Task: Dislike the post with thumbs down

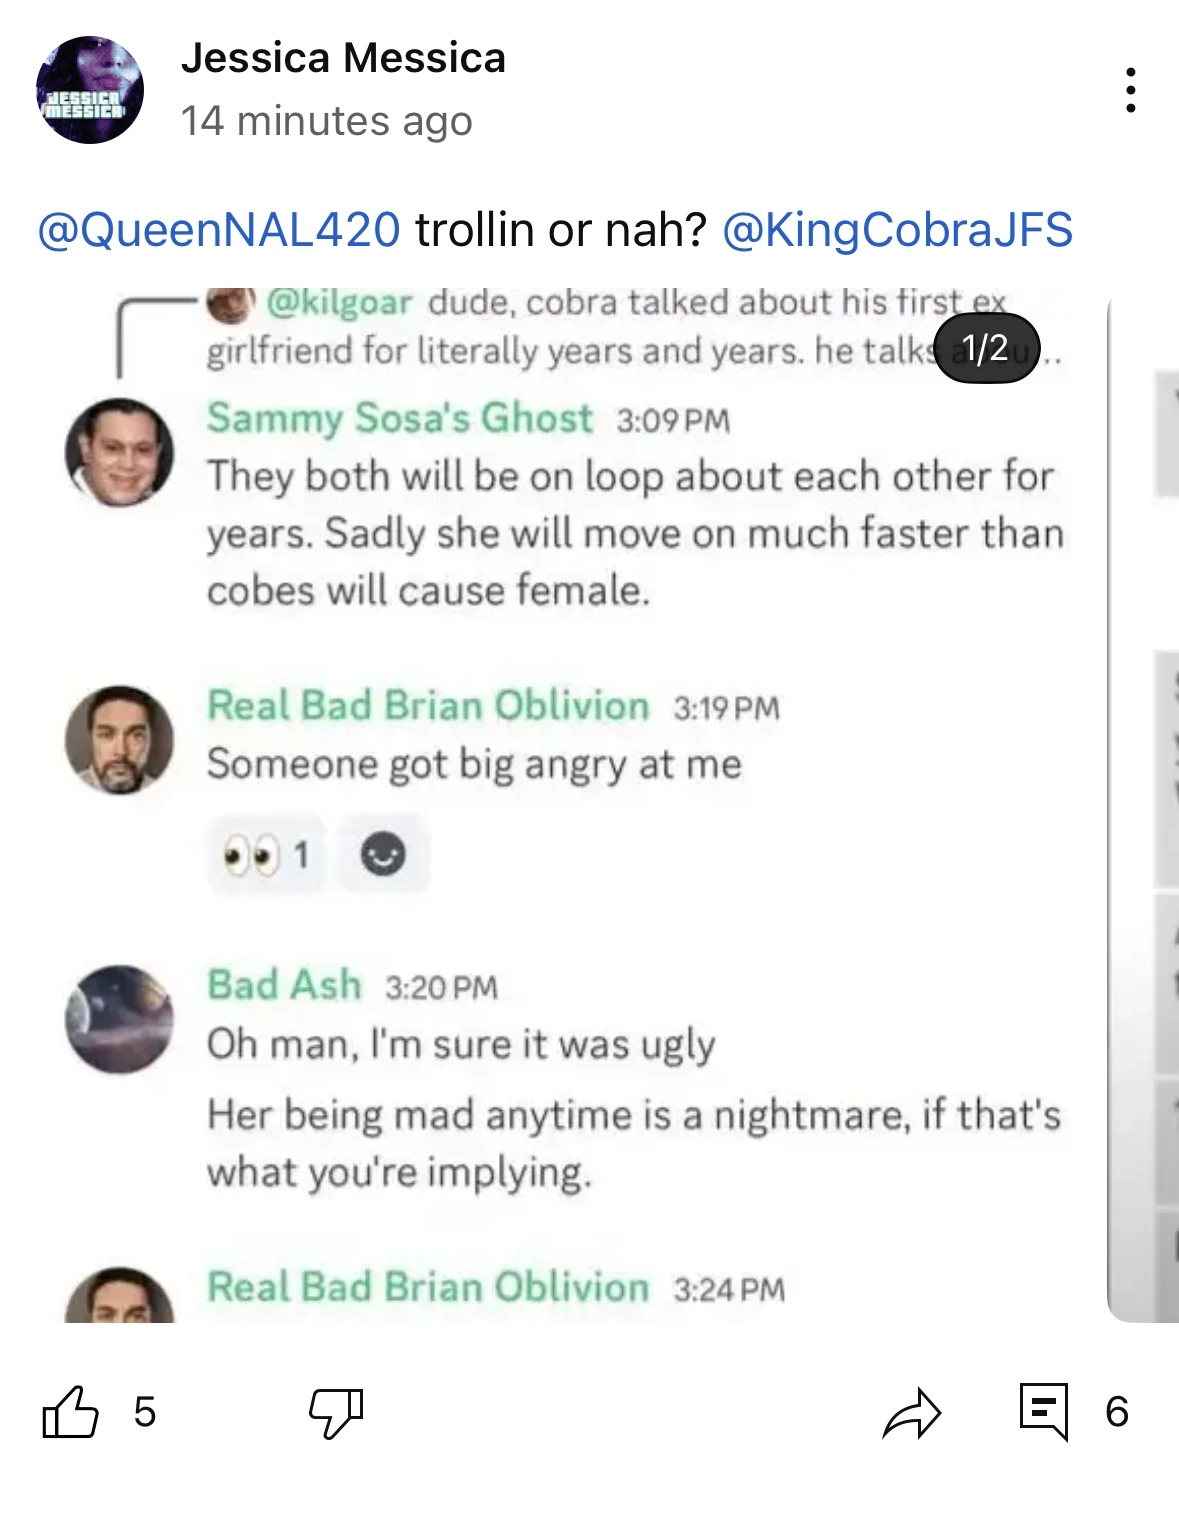Action: pos(336,1412)
